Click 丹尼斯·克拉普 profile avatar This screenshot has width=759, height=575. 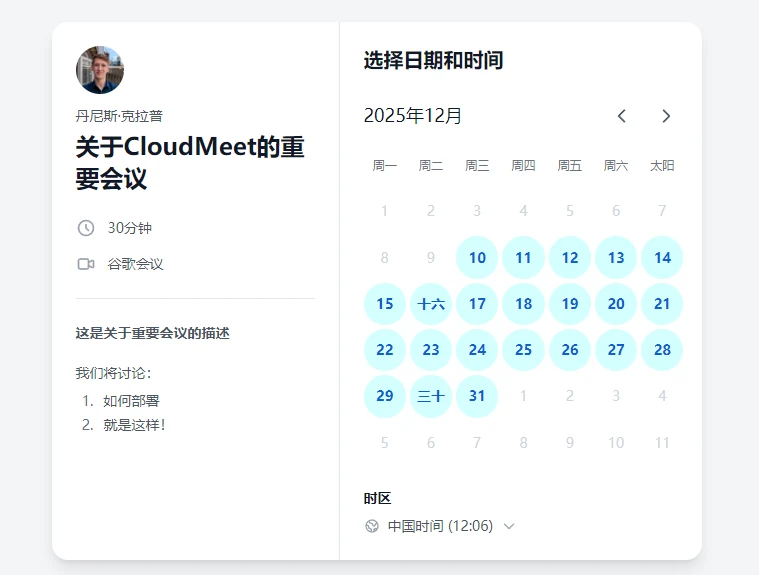click(x=100, y=69)
